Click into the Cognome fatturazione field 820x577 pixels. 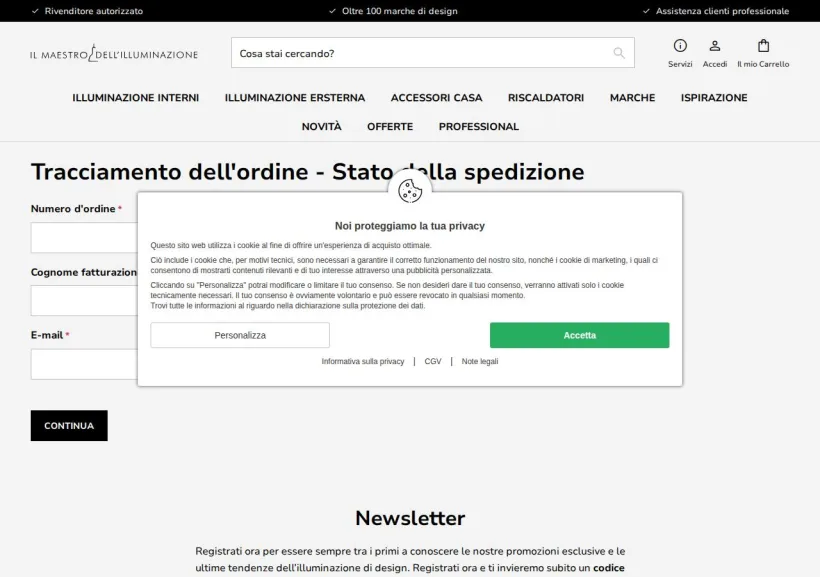tap(84, 300)
